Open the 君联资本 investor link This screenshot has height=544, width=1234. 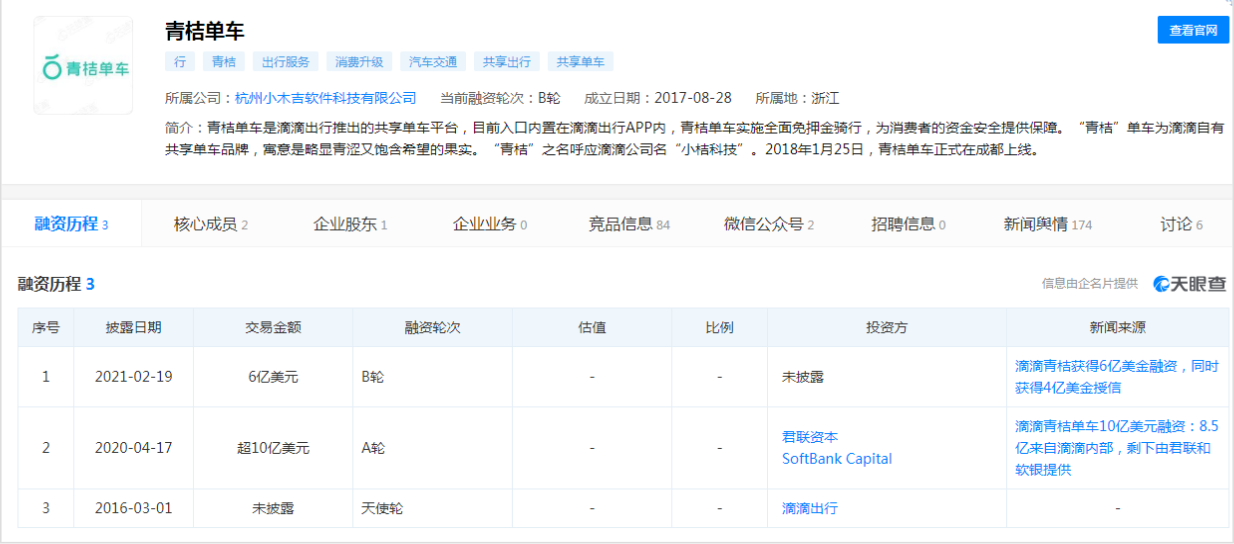pos(810,437)
